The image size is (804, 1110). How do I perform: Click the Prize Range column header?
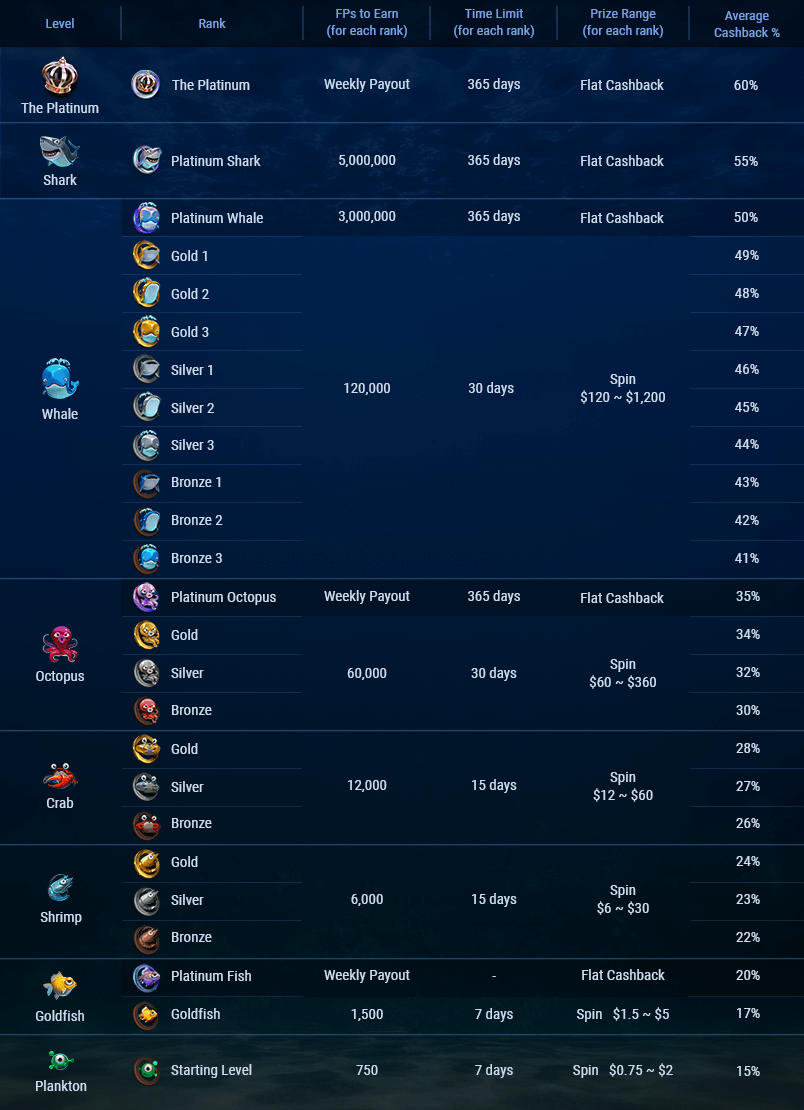[x=622, y=23]
